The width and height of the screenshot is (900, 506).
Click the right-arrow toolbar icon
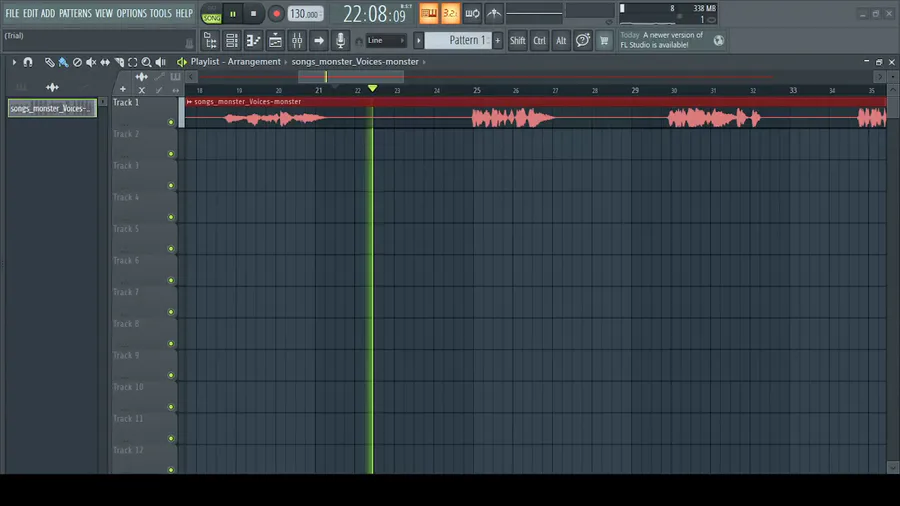tap(319, 41)
